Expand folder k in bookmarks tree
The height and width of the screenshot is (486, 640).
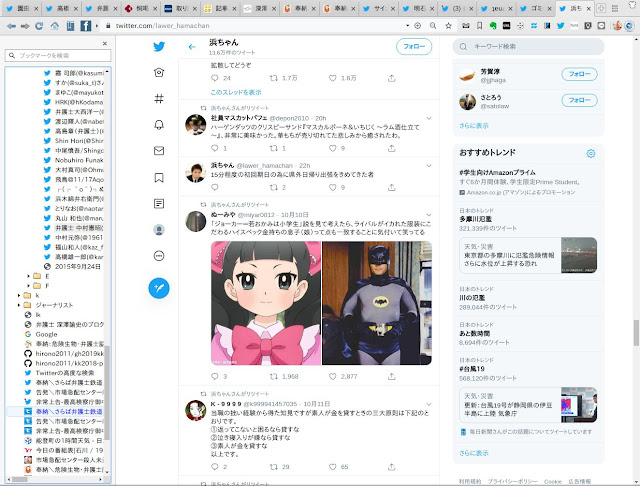coord(19,295)
